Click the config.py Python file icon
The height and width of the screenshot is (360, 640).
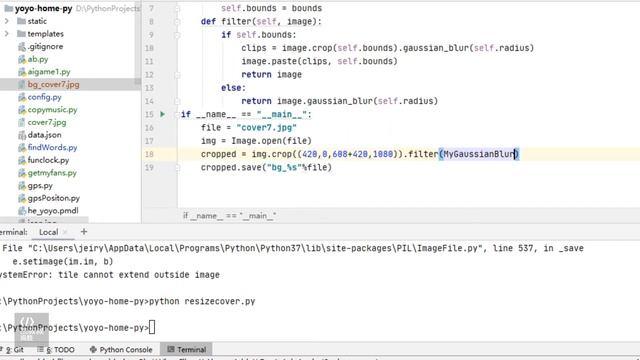pyautogui.click(x=22, y=97)
